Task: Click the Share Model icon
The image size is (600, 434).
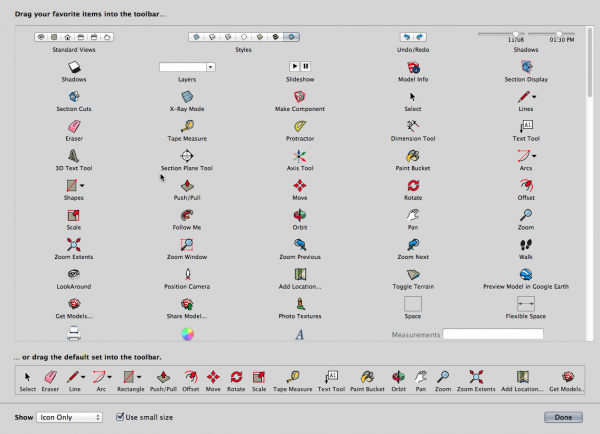Action: (x=187, y=304)
